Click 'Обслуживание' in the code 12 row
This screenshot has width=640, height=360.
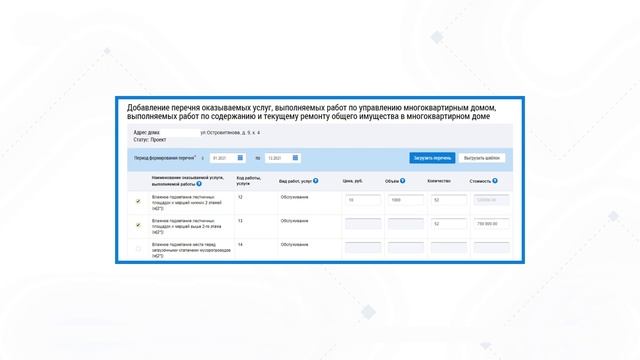[294, 197]
